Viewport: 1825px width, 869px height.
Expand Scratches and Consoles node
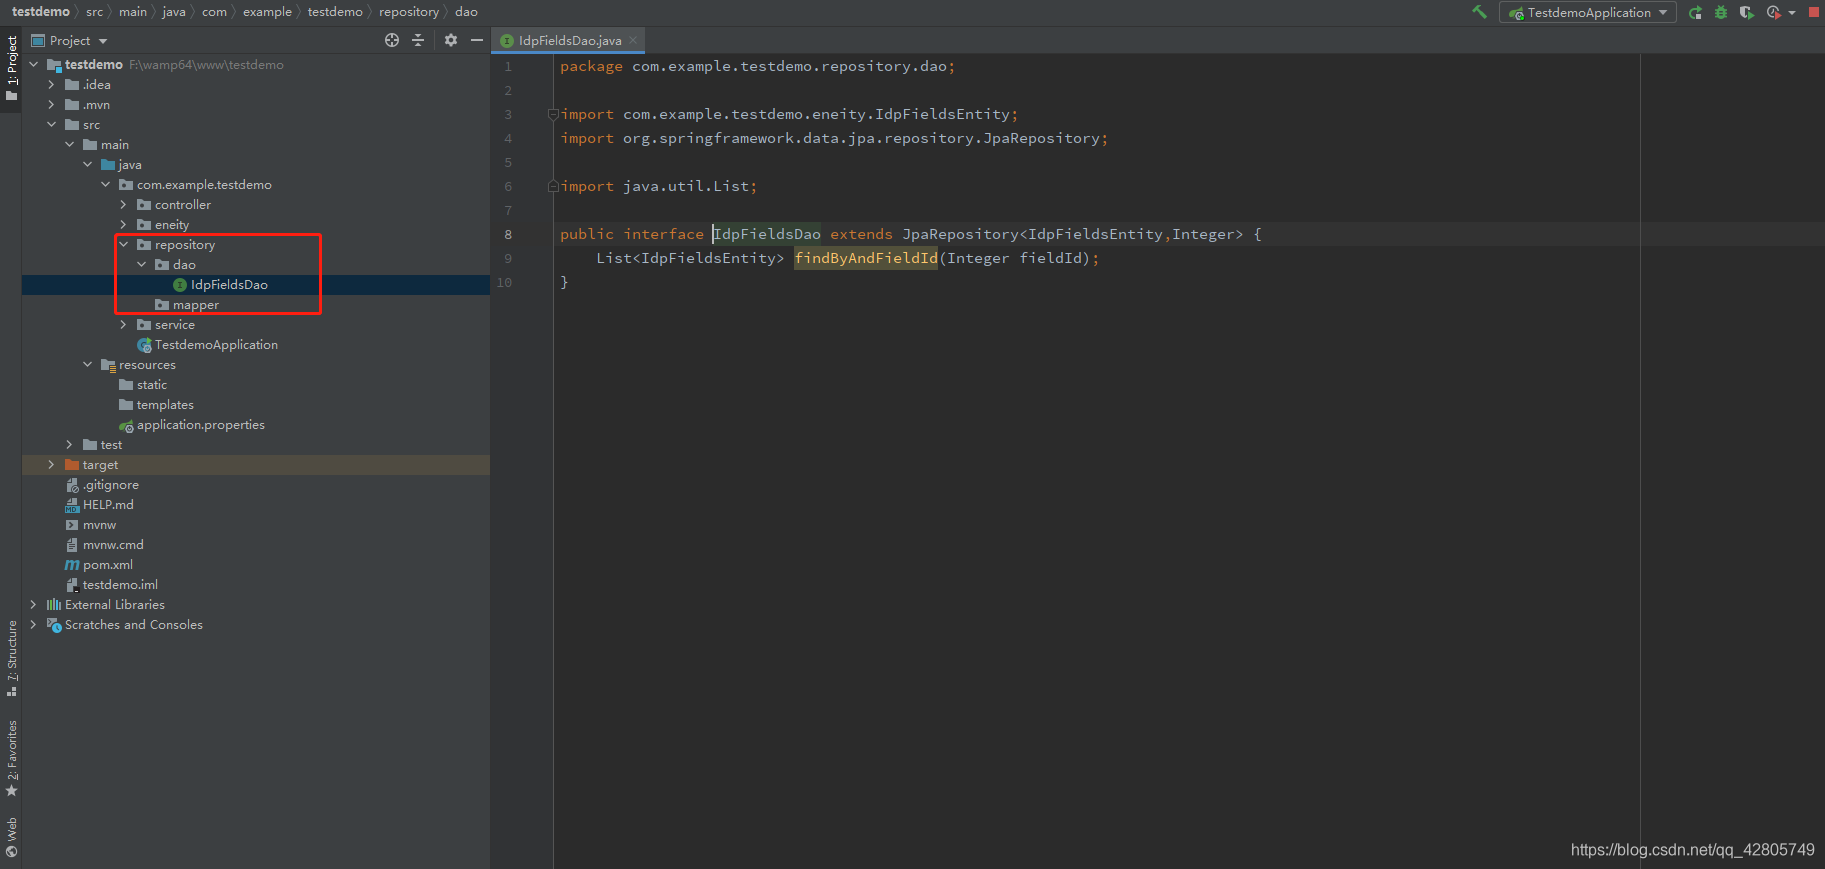(x=34, y=624)
